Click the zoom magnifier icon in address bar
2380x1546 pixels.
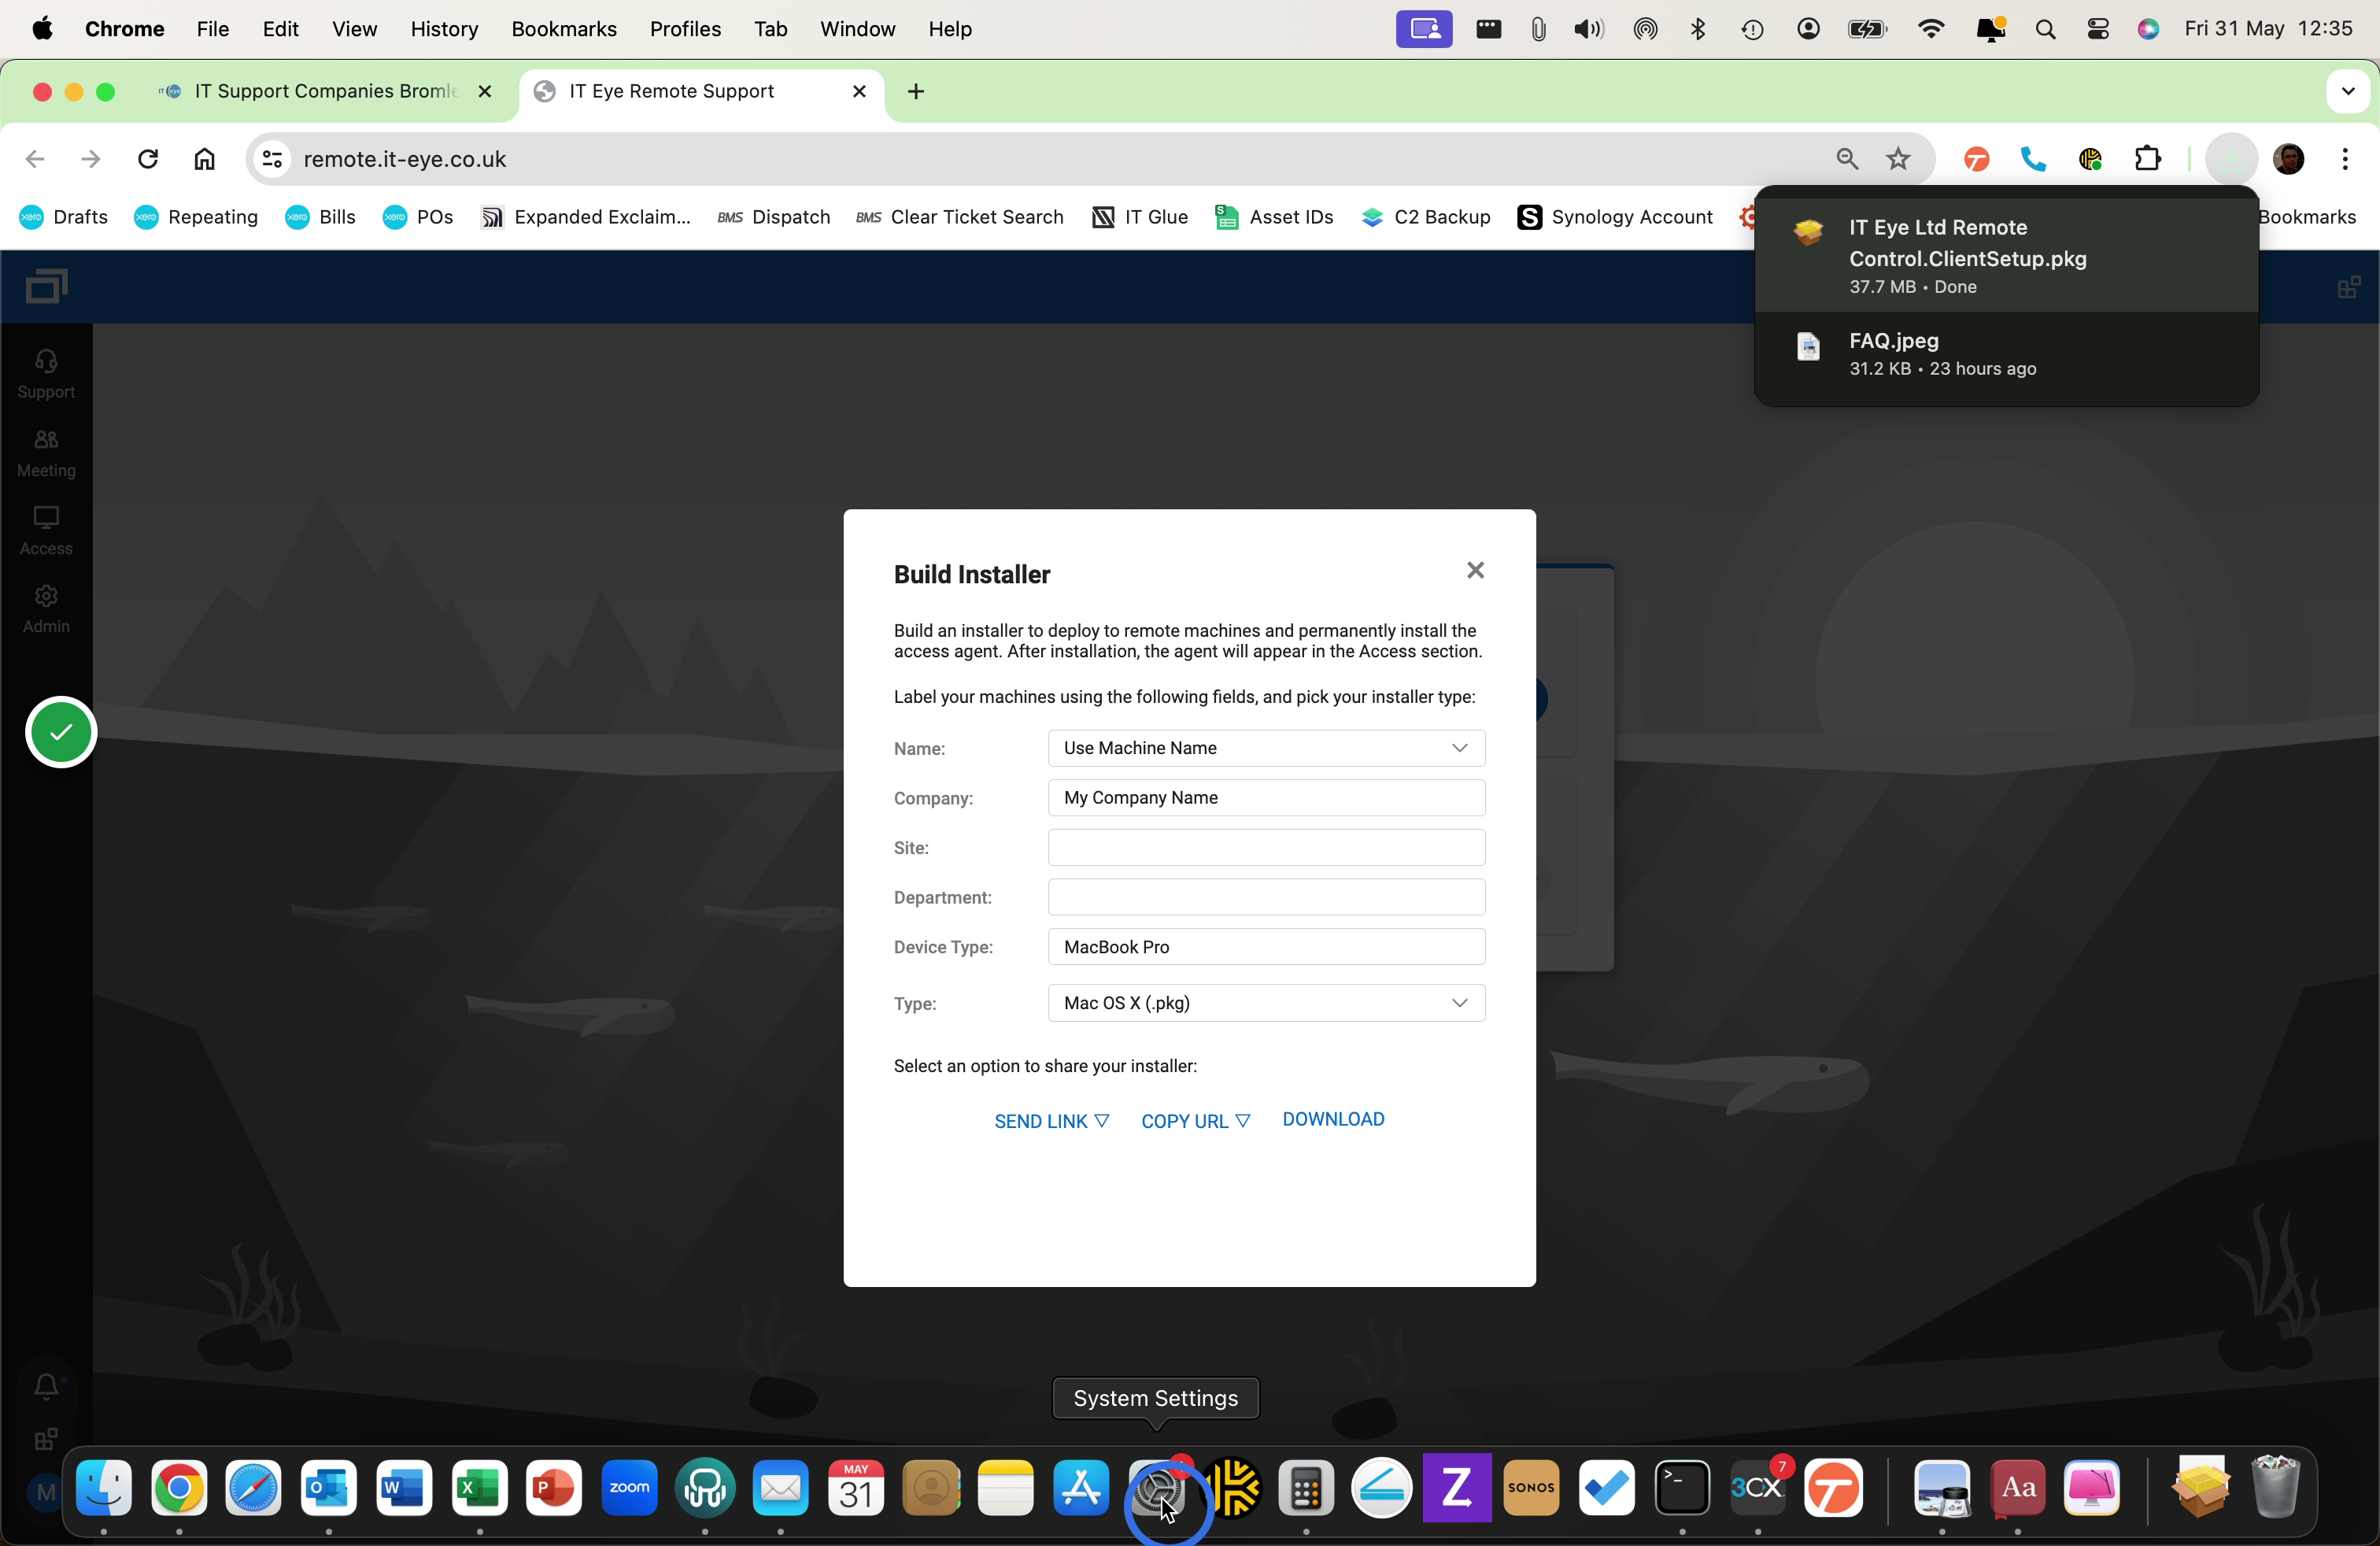point(1846,159)
